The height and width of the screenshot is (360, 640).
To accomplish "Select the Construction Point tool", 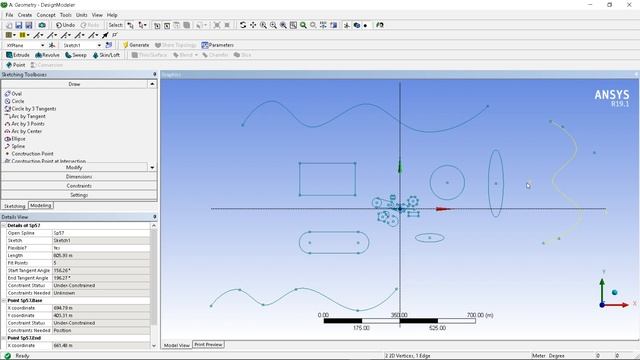I will tap(29, 154).
